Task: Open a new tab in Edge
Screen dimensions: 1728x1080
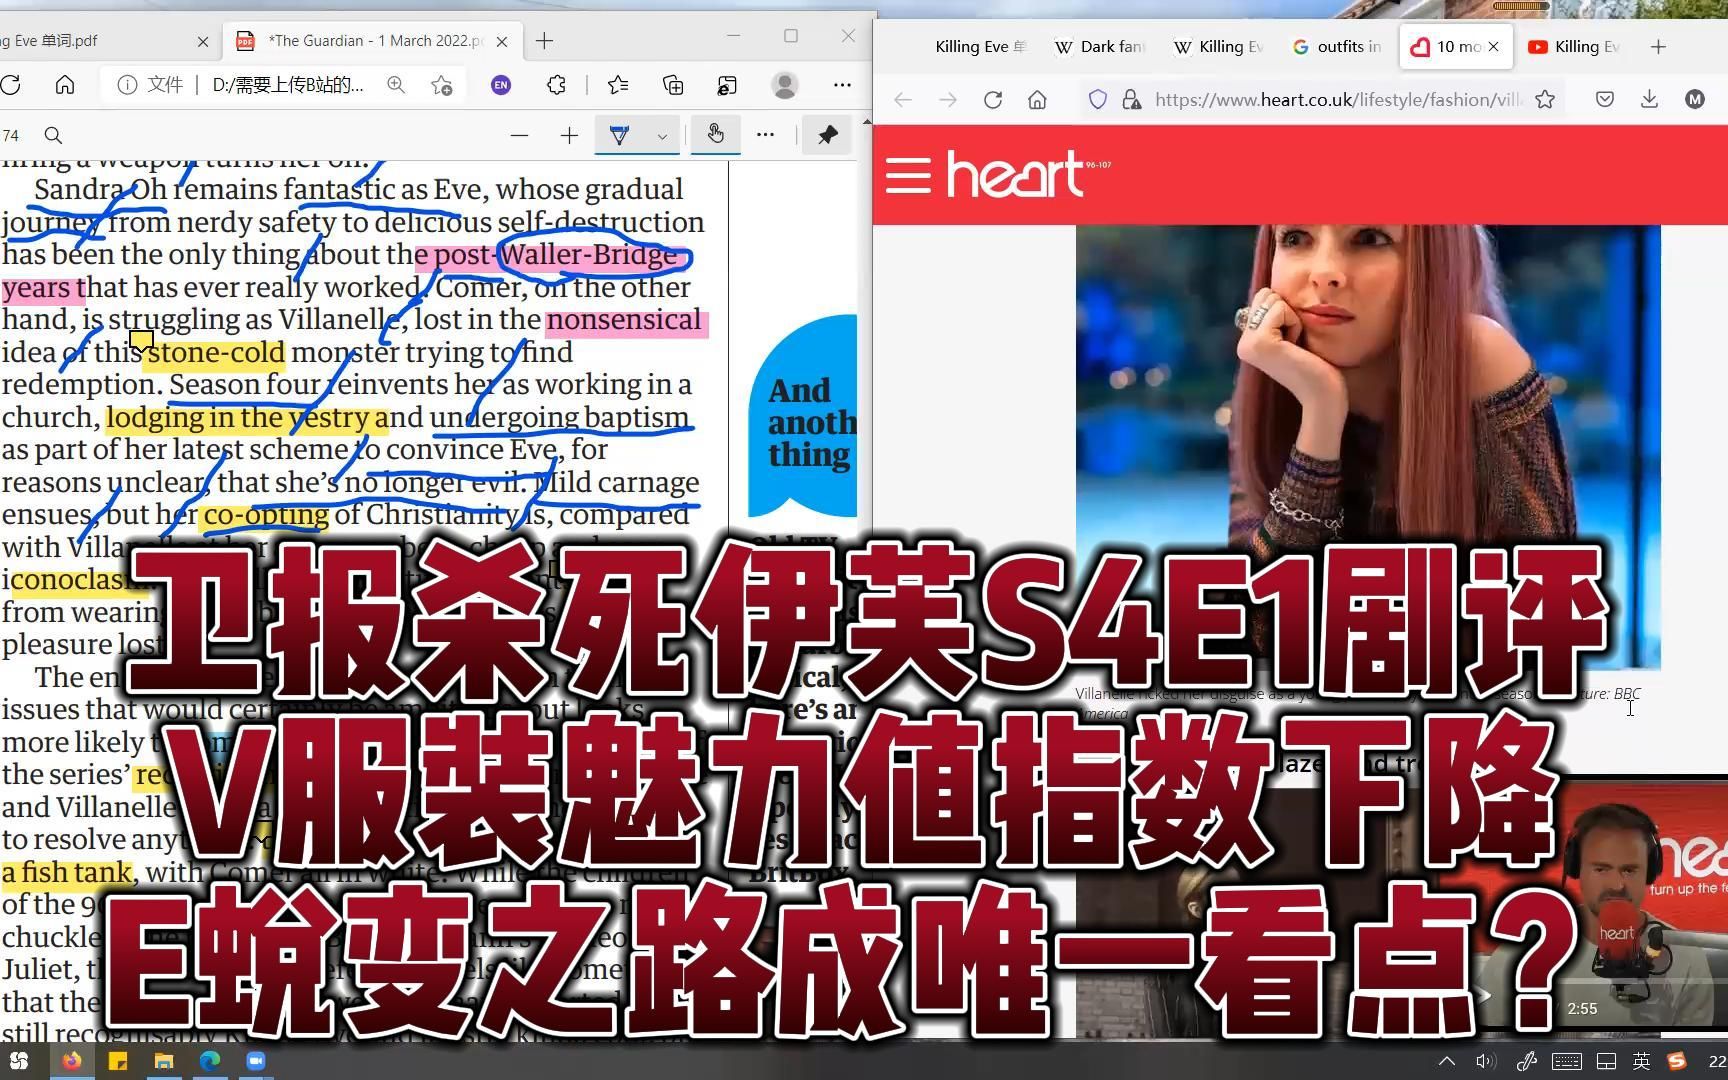Action: tap(544, 41)
